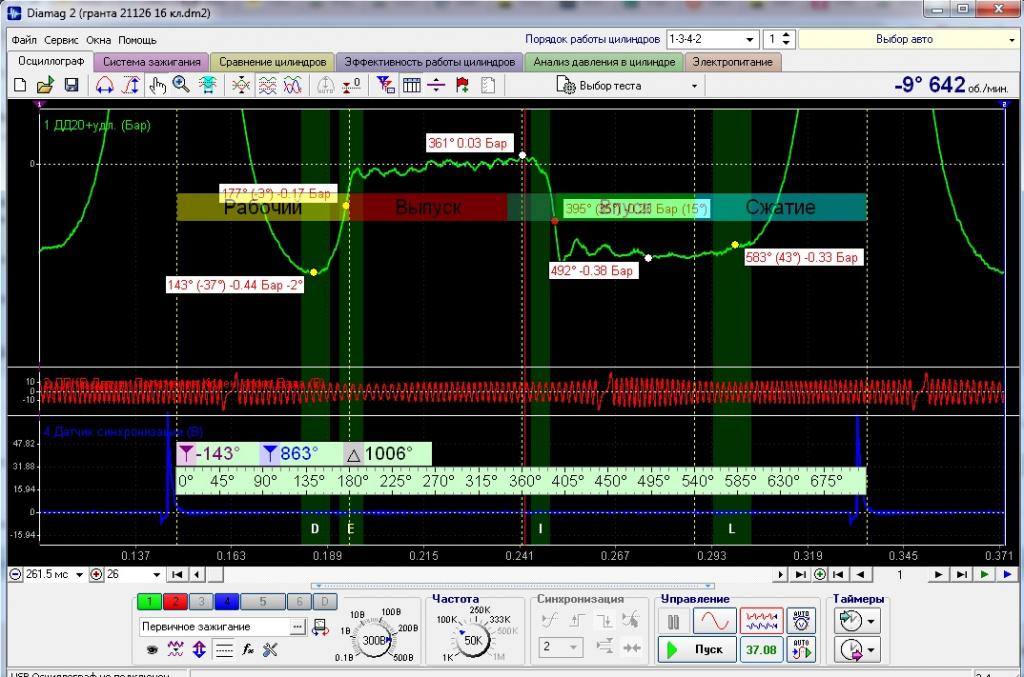Image resolution: width=1024 pixels, height=677 pixels.
Task: Click the purple wavy signal filter icon
Action: pyautogui.click(x=176, y=649)
